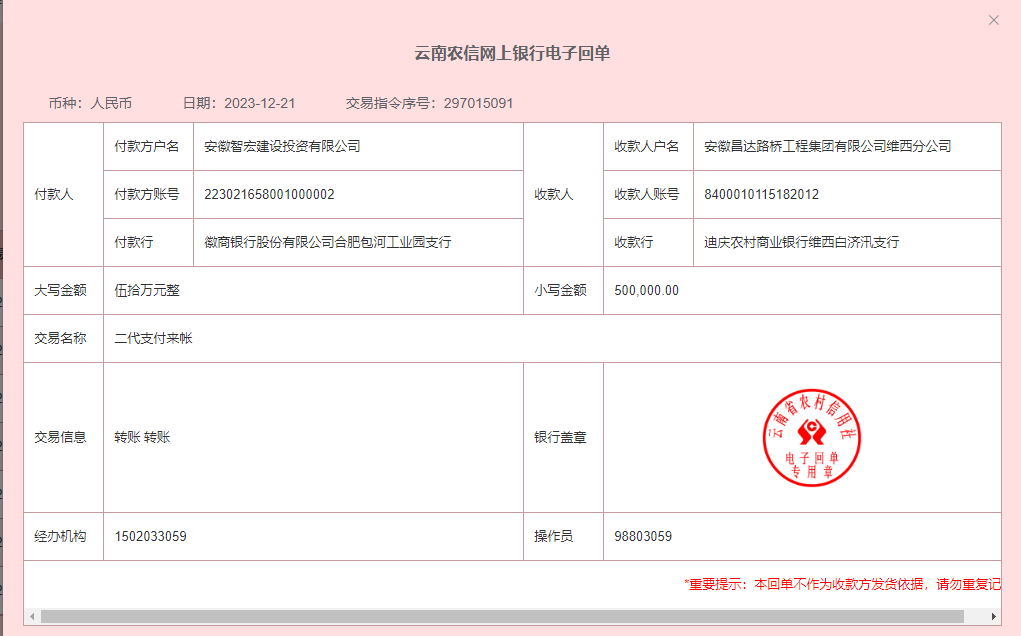Click the transaction order number 297015091
Image resolution: width=1021 pixels, height=636 pixels.
(x=478, y=103)
